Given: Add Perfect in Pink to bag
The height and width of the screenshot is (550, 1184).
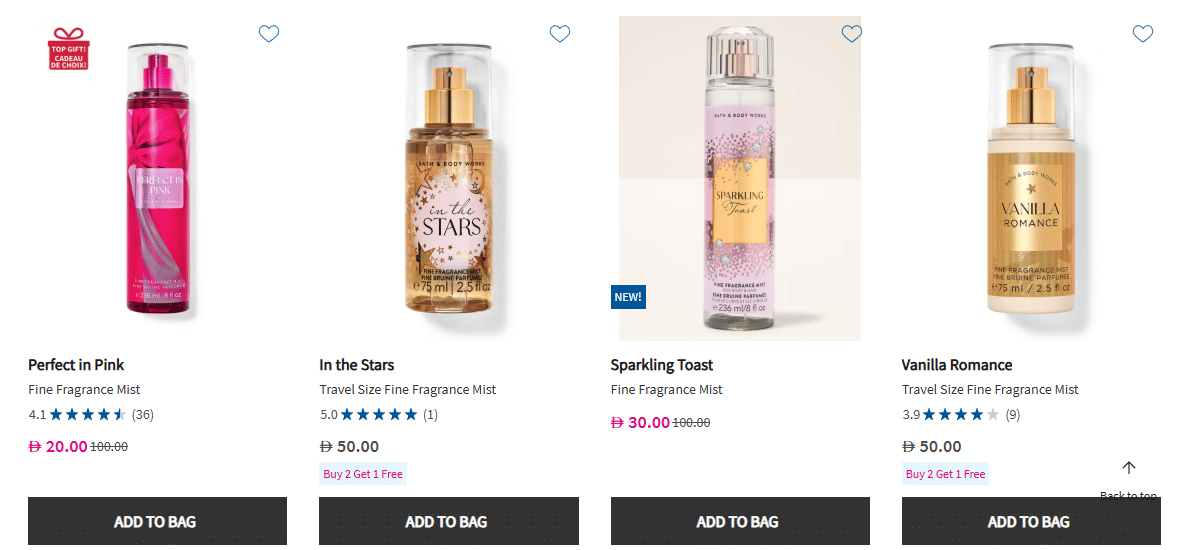Looking at the screenshot, I should pos(157,521).
